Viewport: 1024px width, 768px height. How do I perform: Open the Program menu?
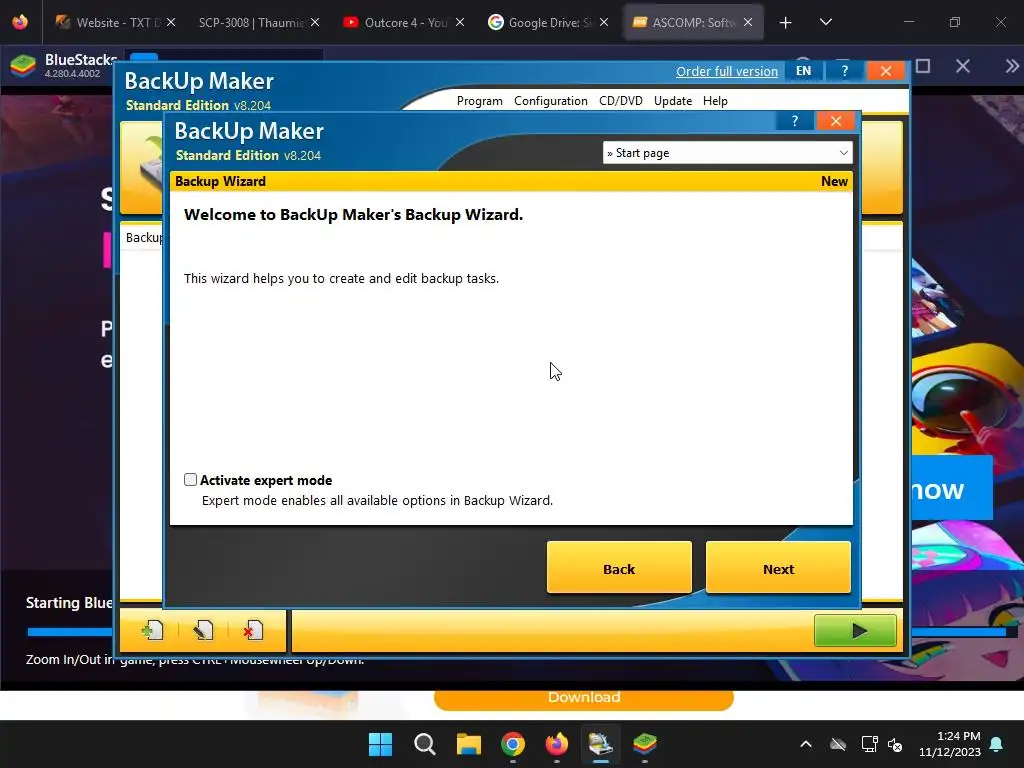click(479, 101)
